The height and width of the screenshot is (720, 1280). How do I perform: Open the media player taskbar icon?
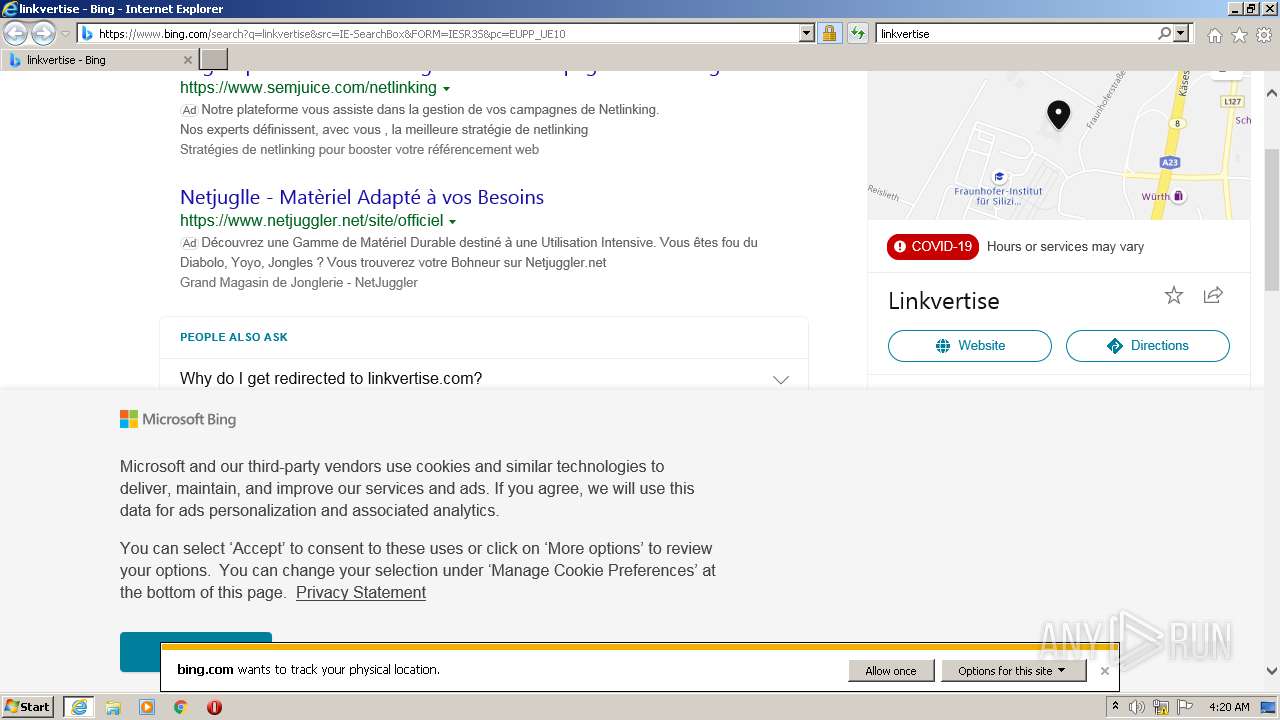click(x=147, y=707)
